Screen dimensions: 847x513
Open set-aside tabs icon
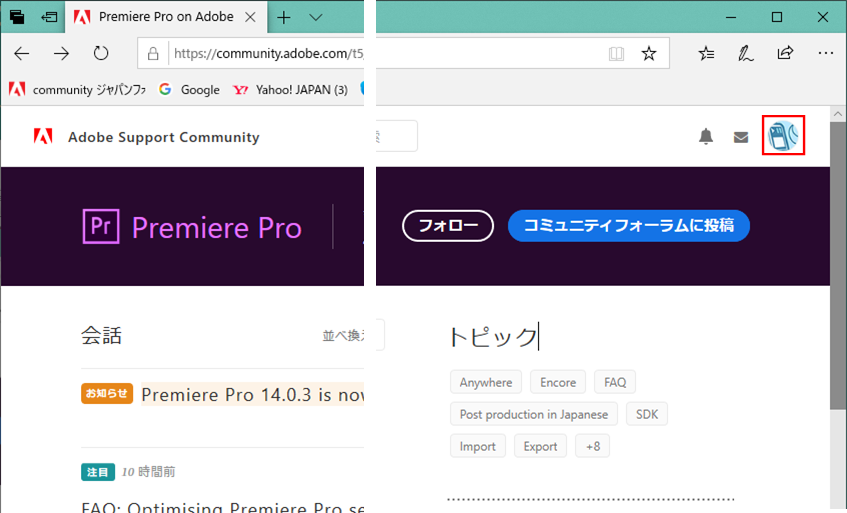(x=17, y=17)
